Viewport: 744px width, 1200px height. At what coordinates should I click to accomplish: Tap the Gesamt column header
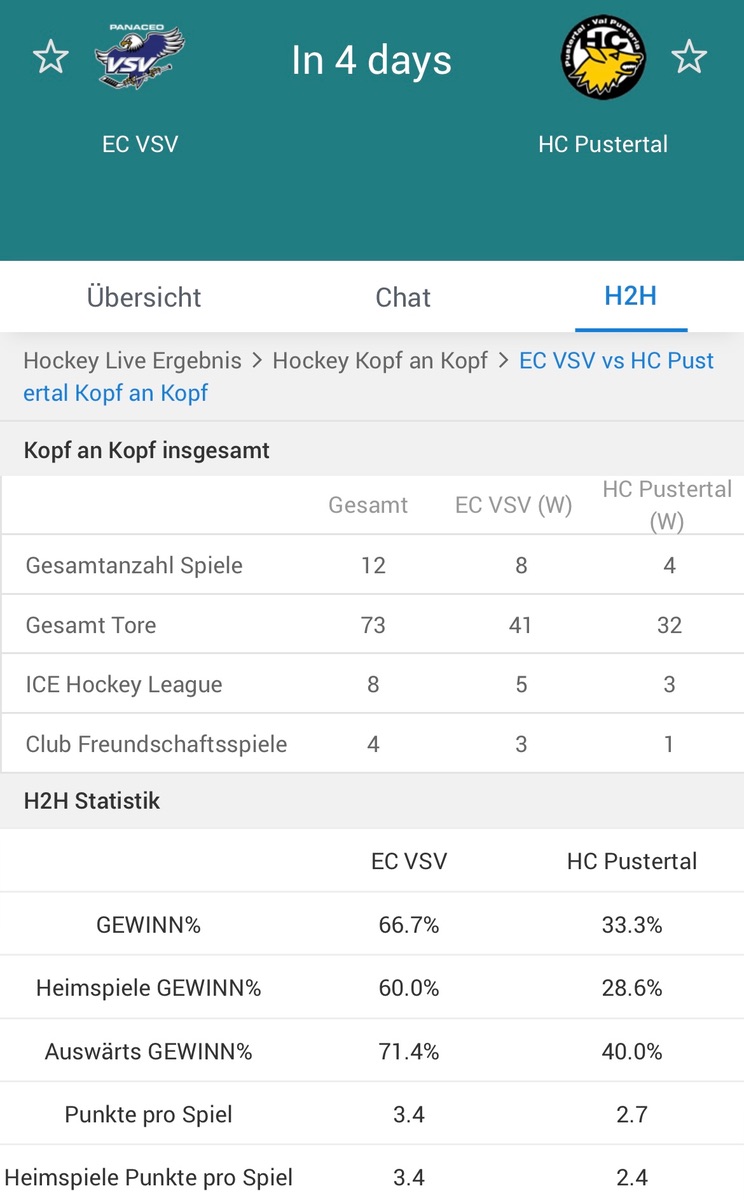click(368, 505)
